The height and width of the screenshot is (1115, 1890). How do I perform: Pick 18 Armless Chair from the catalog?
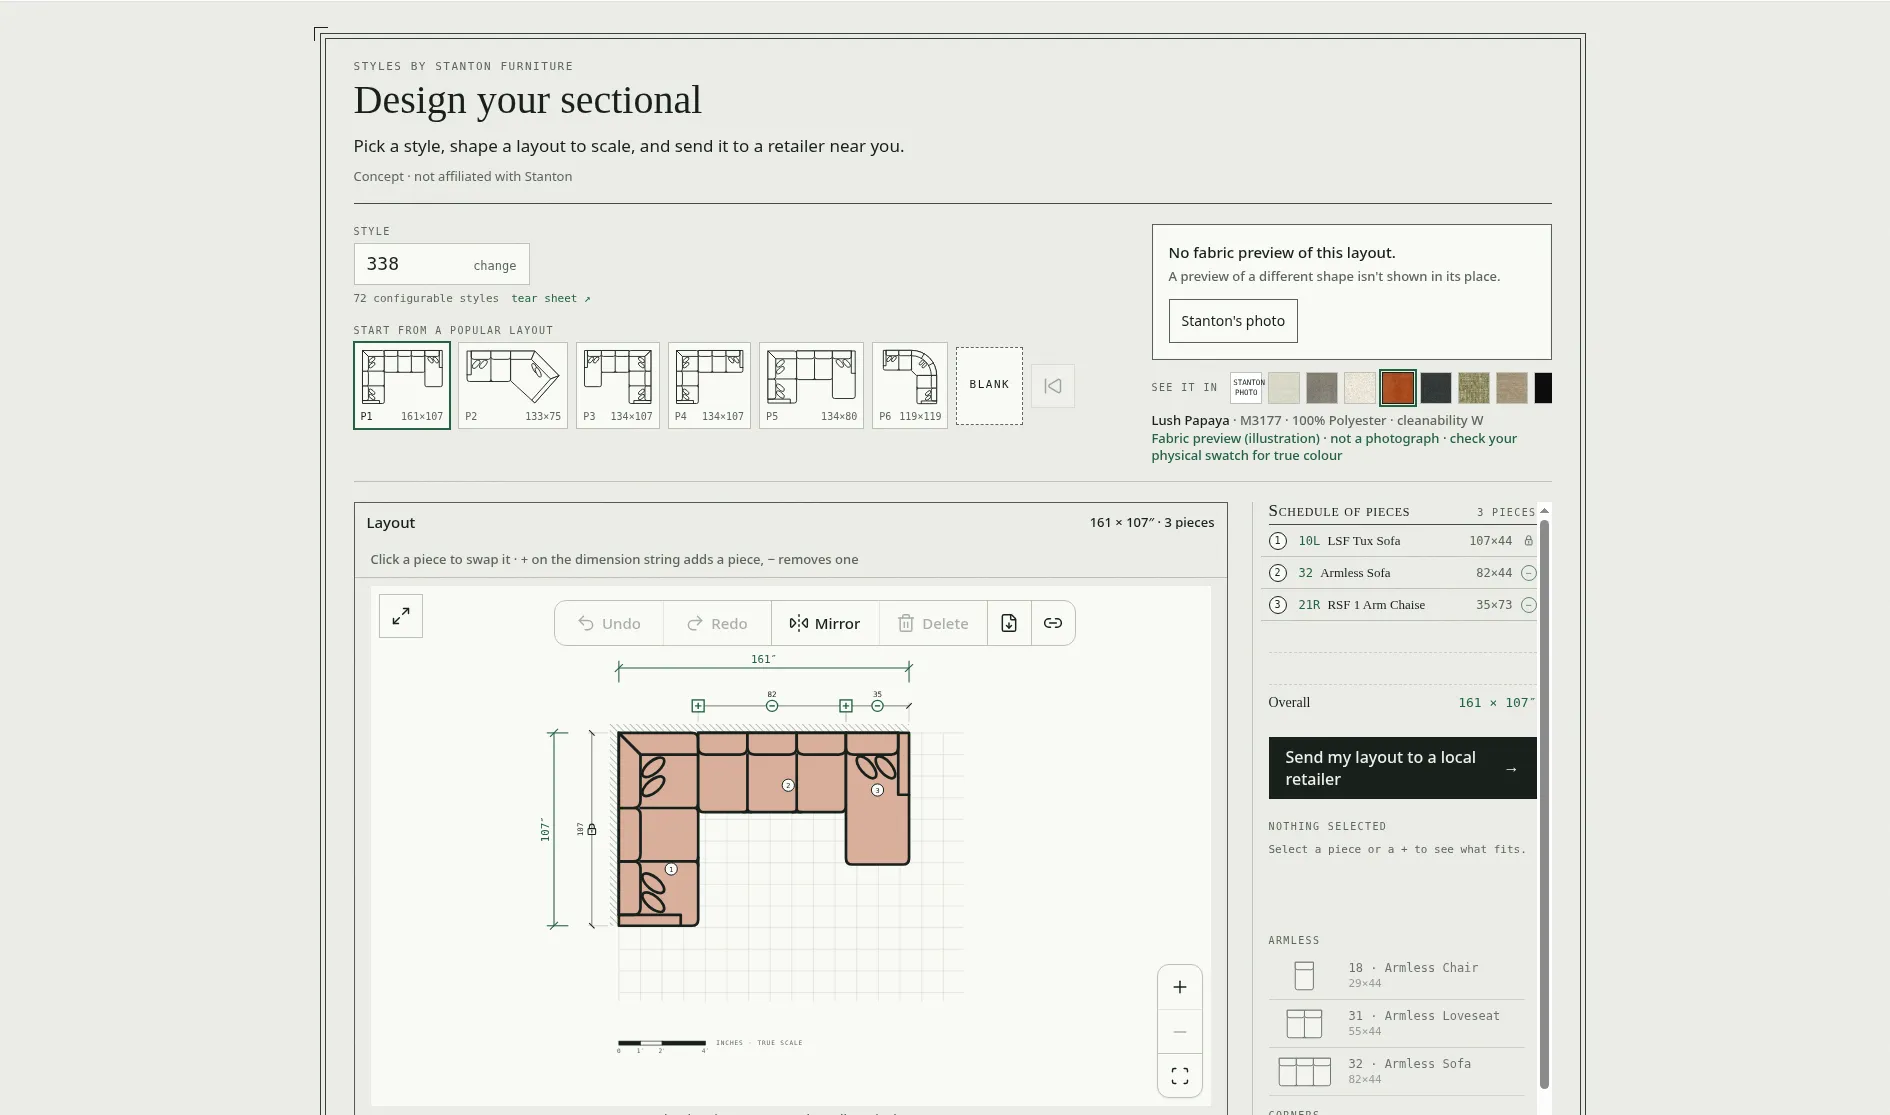pyautogui.click(x=1397, y=975)
